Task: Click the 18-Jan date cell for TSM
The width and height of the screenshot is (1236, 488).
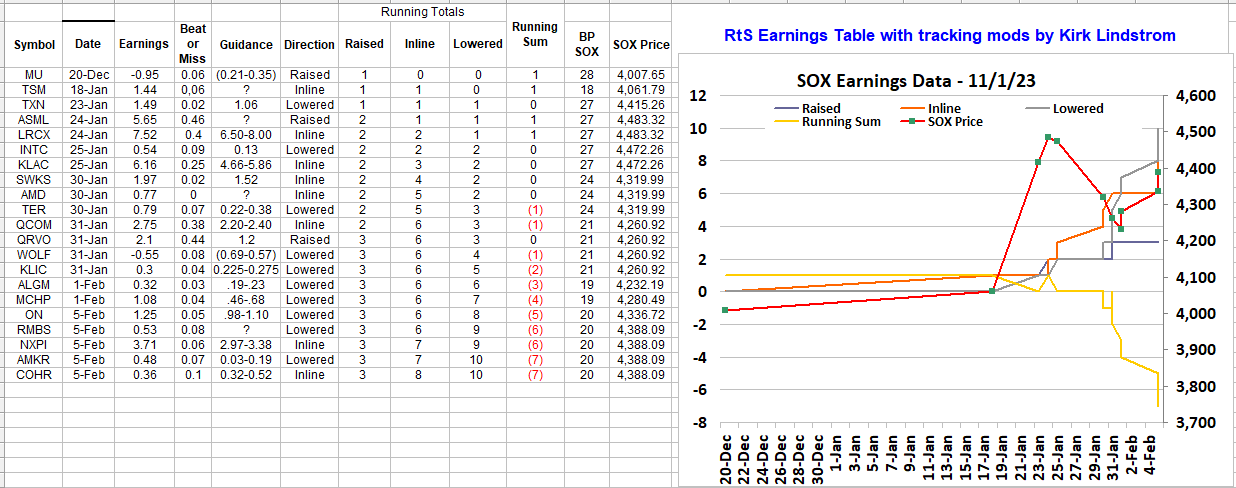Action: [x=88, y=90]
